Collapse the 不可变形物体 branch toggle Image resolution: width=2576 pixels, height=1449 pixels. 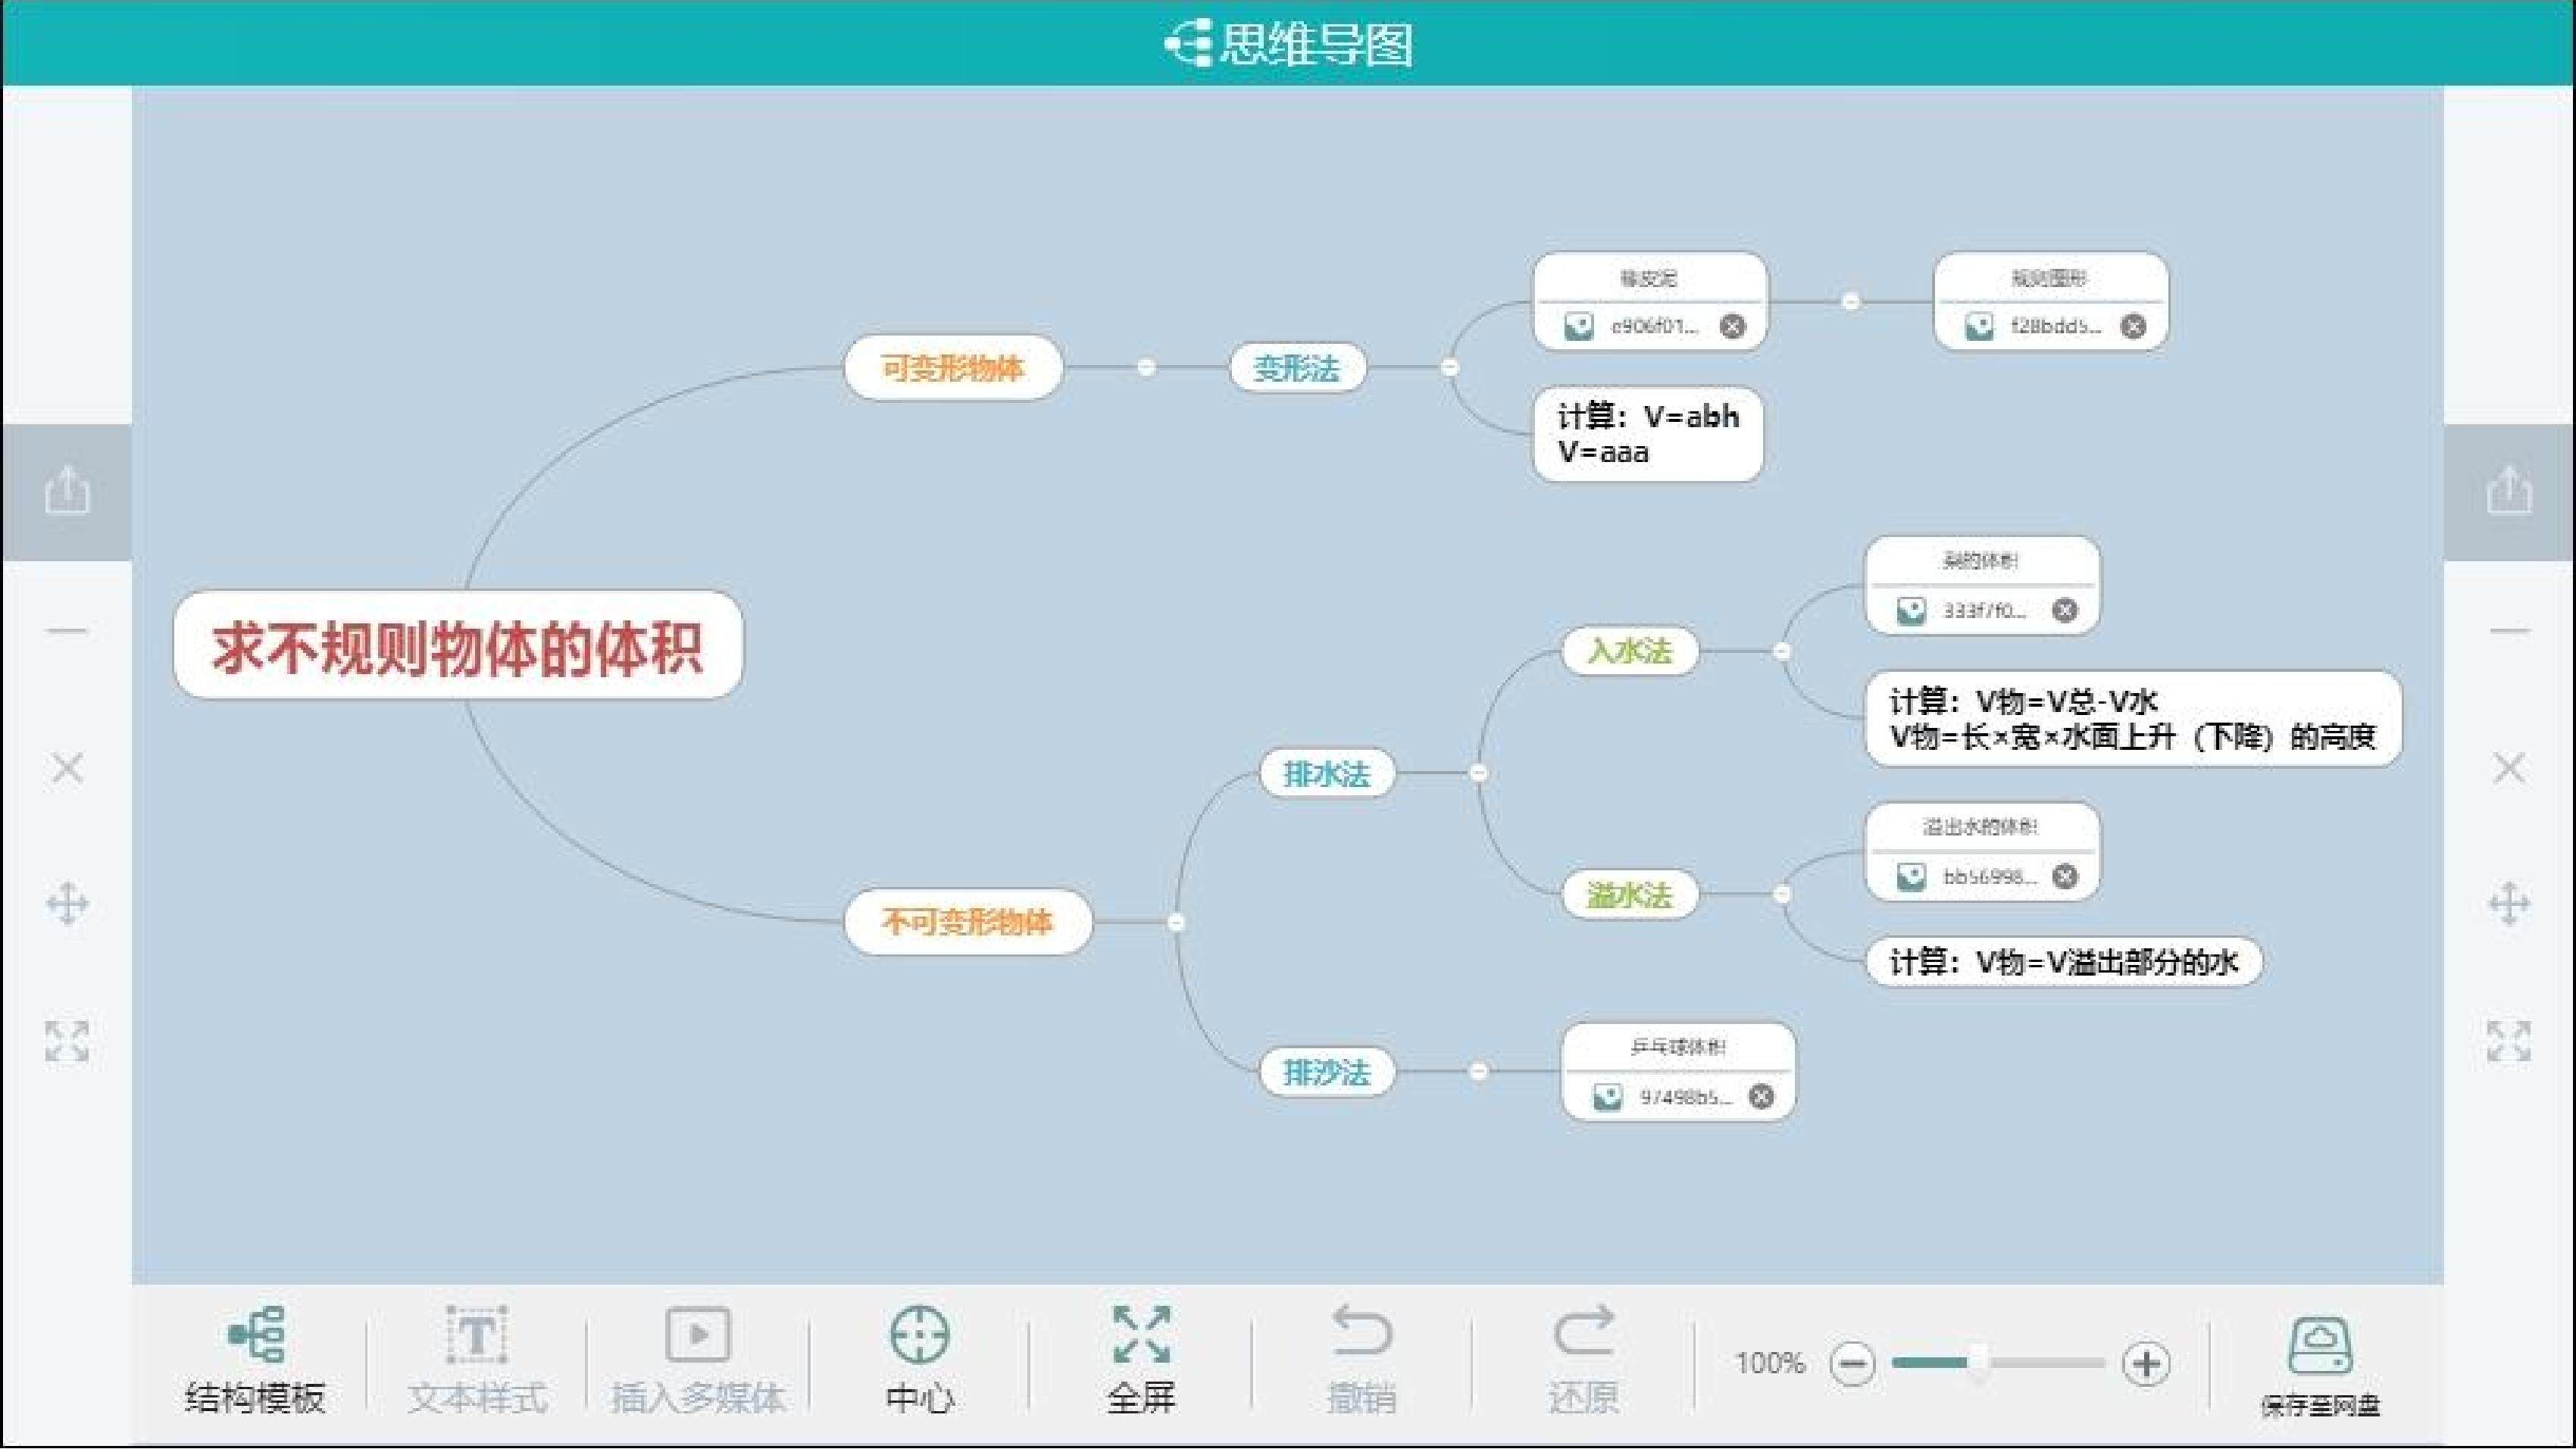tap(1176, 922)
